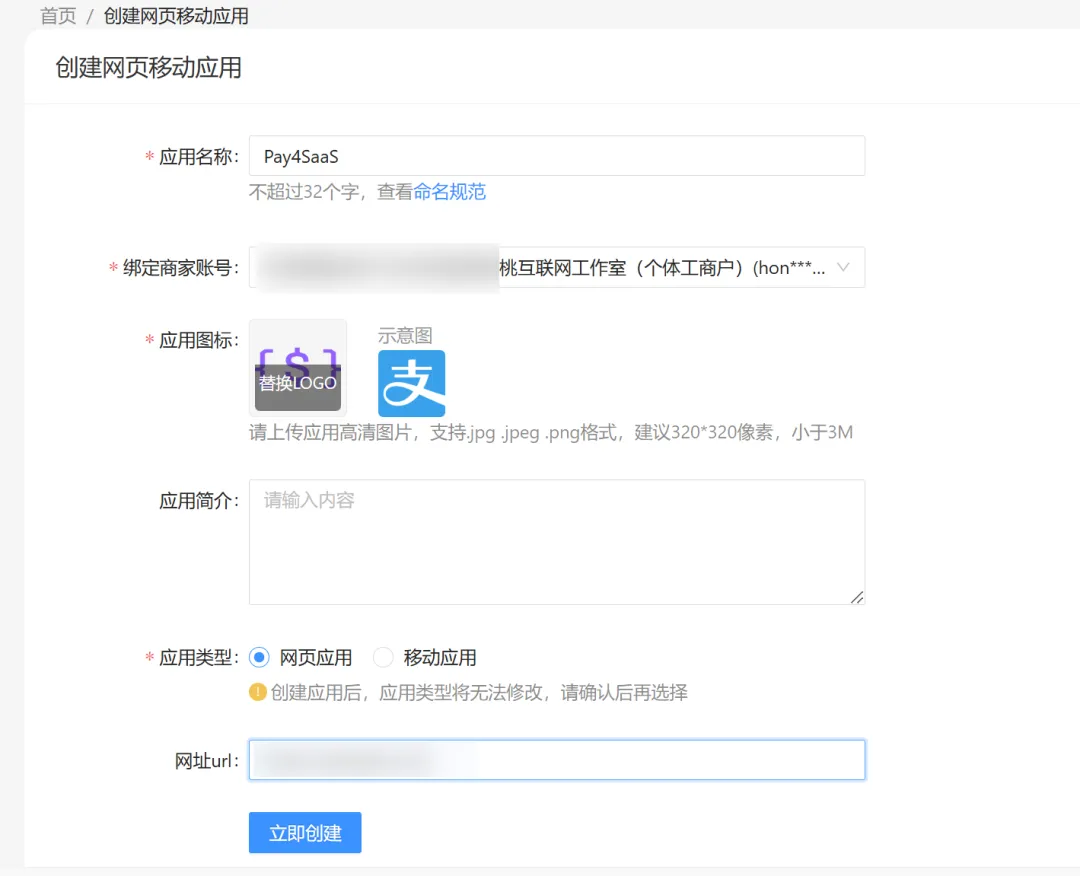Focus the 网址url input field

pyautogui.click(x=556, y=760)
